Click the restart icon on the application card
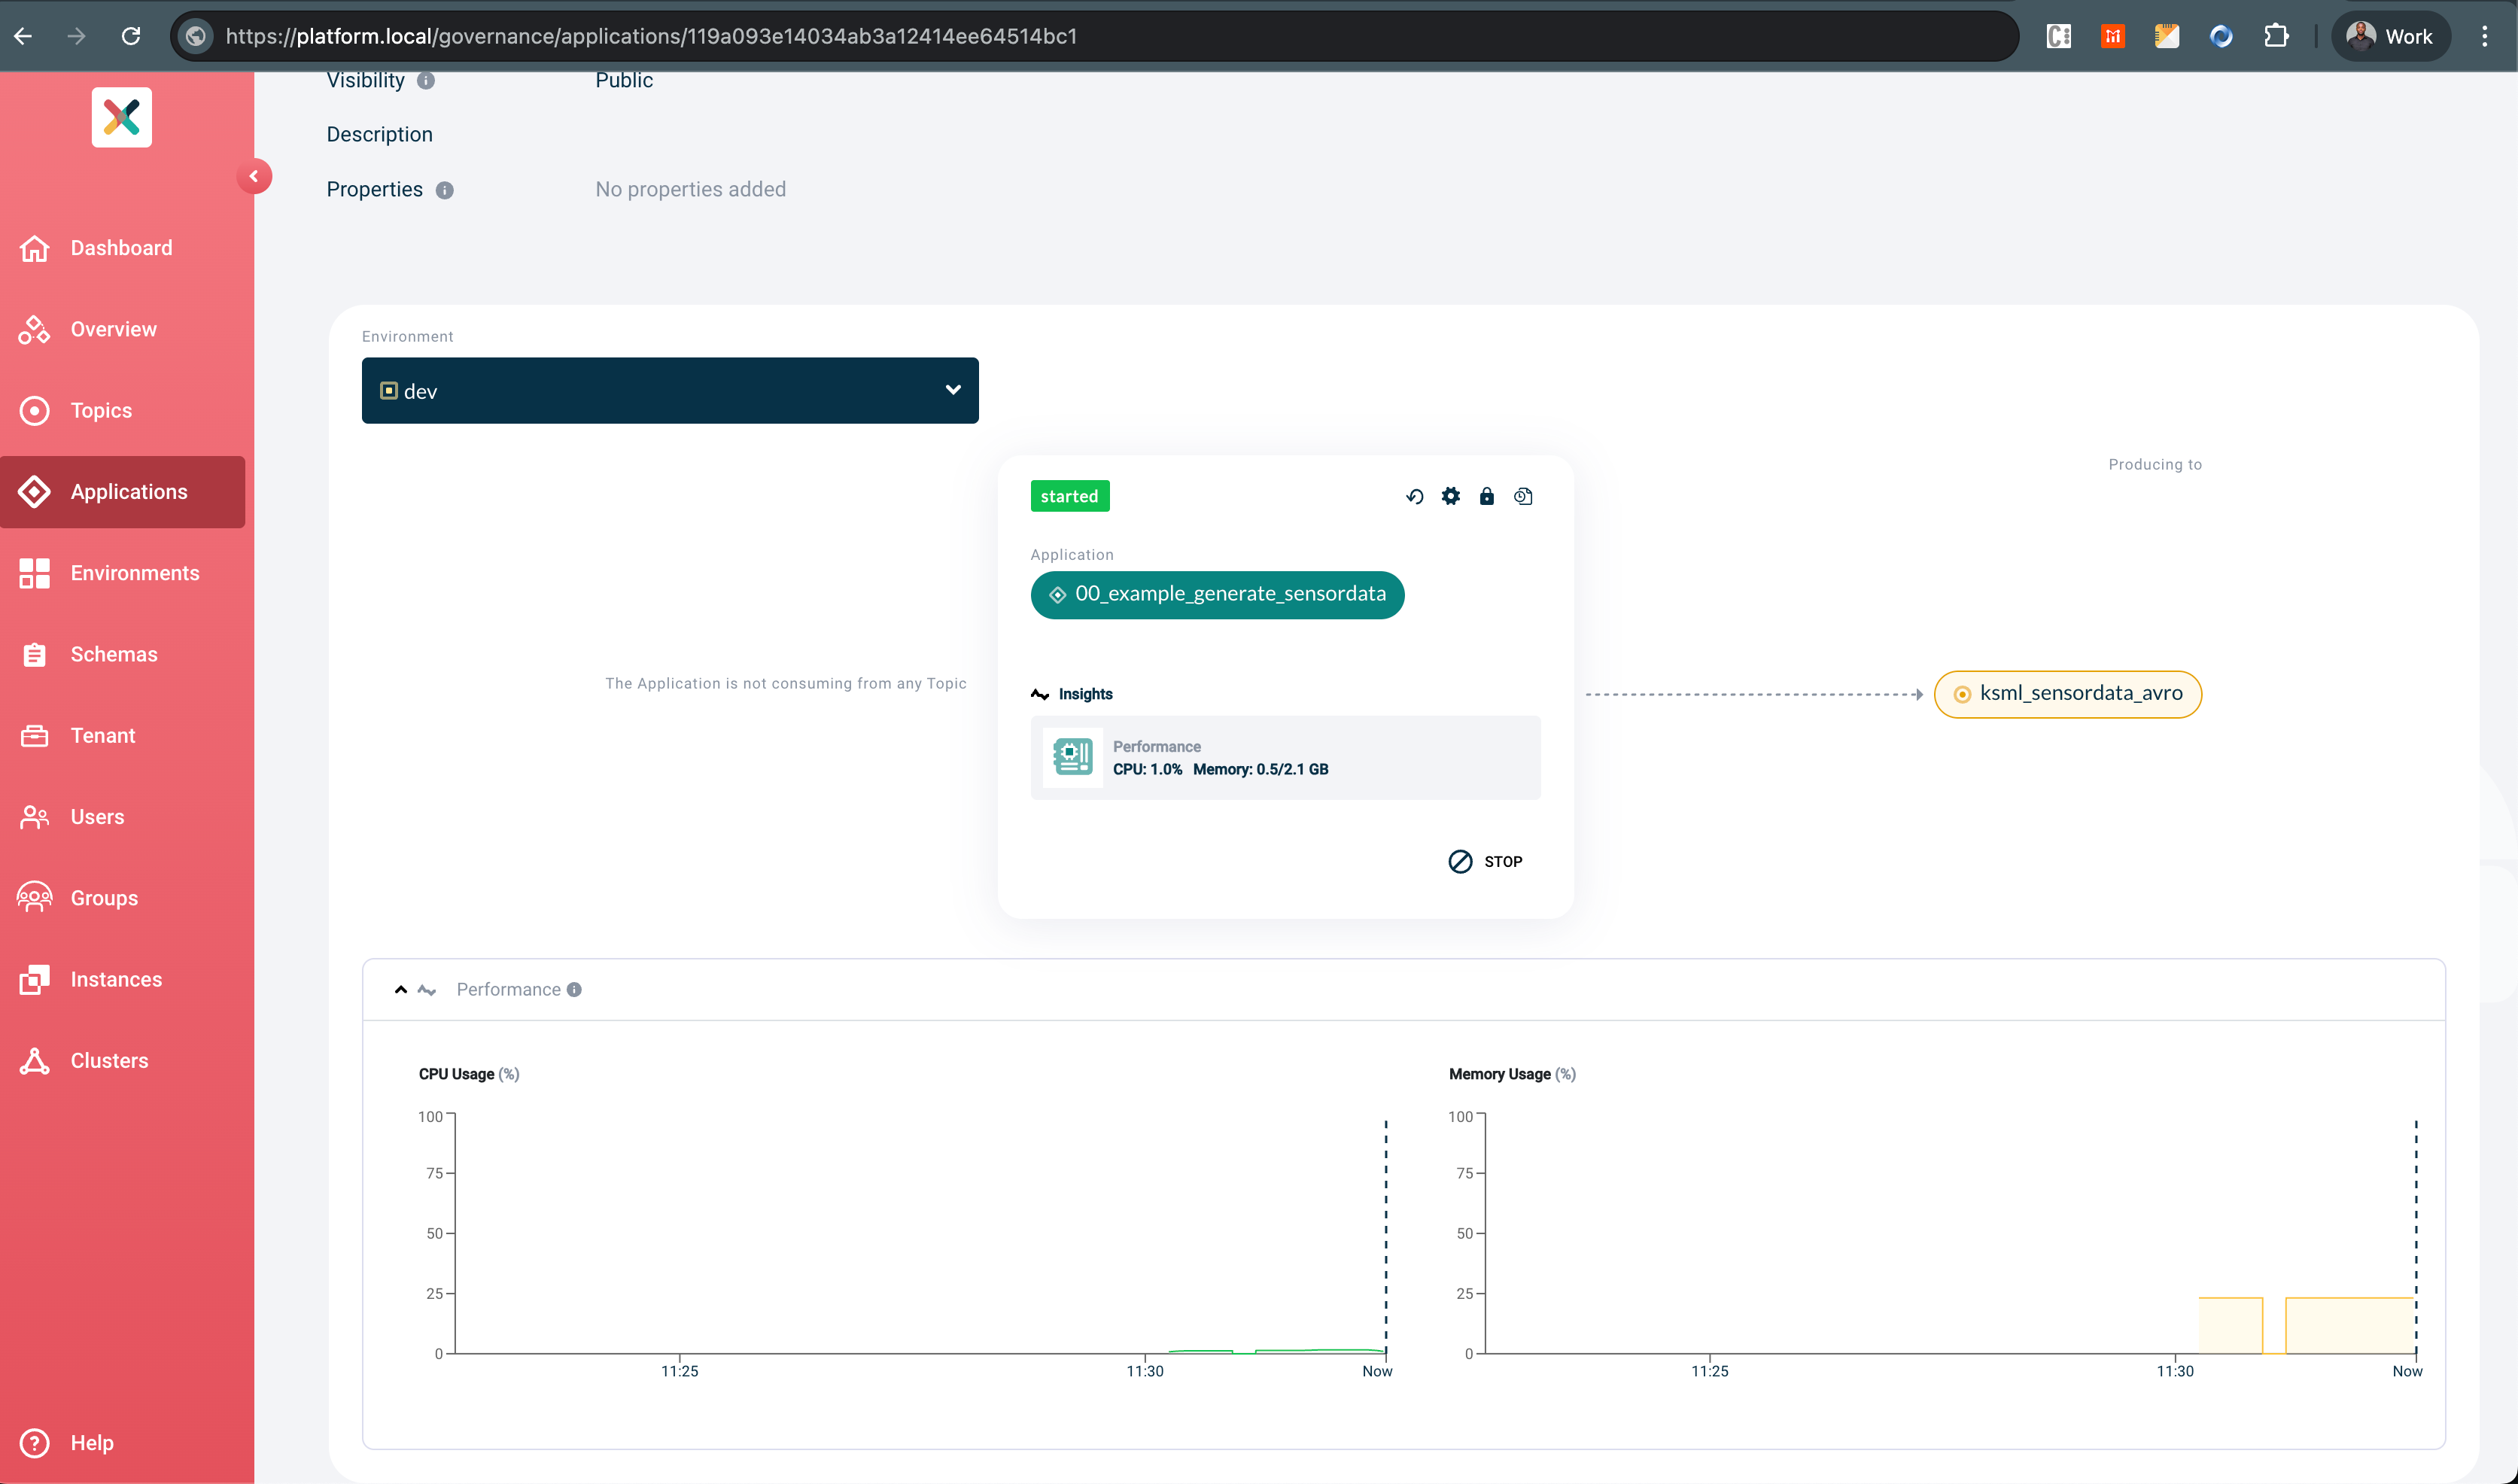The image size is (2518, 1484). [1415, 495]
